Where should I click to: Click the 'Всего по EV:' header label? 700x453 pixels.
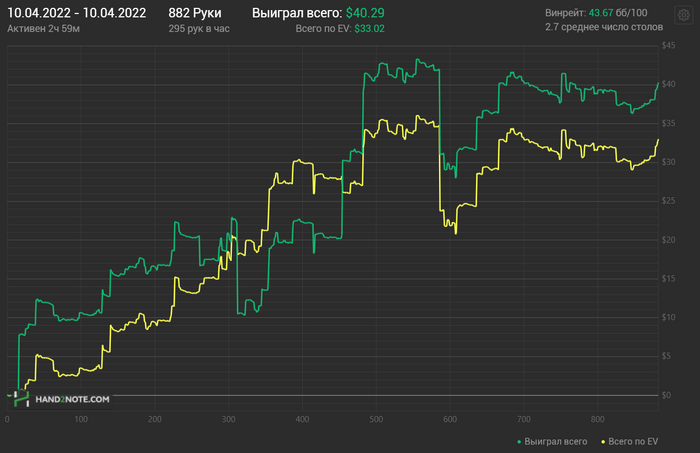(324, 29)
